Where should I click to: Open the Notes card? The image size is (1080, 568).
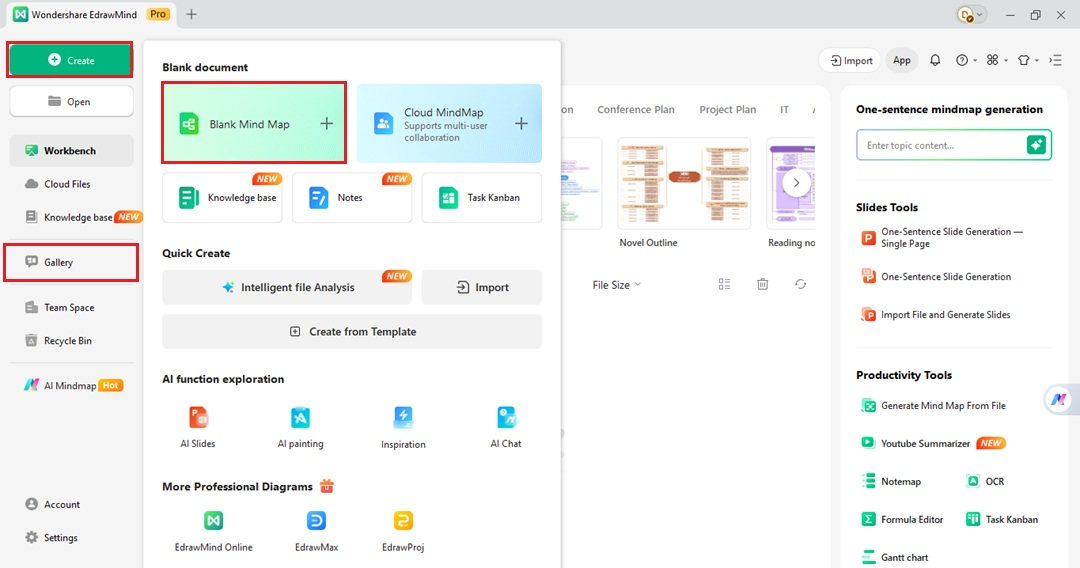click(x=351, y=198)
